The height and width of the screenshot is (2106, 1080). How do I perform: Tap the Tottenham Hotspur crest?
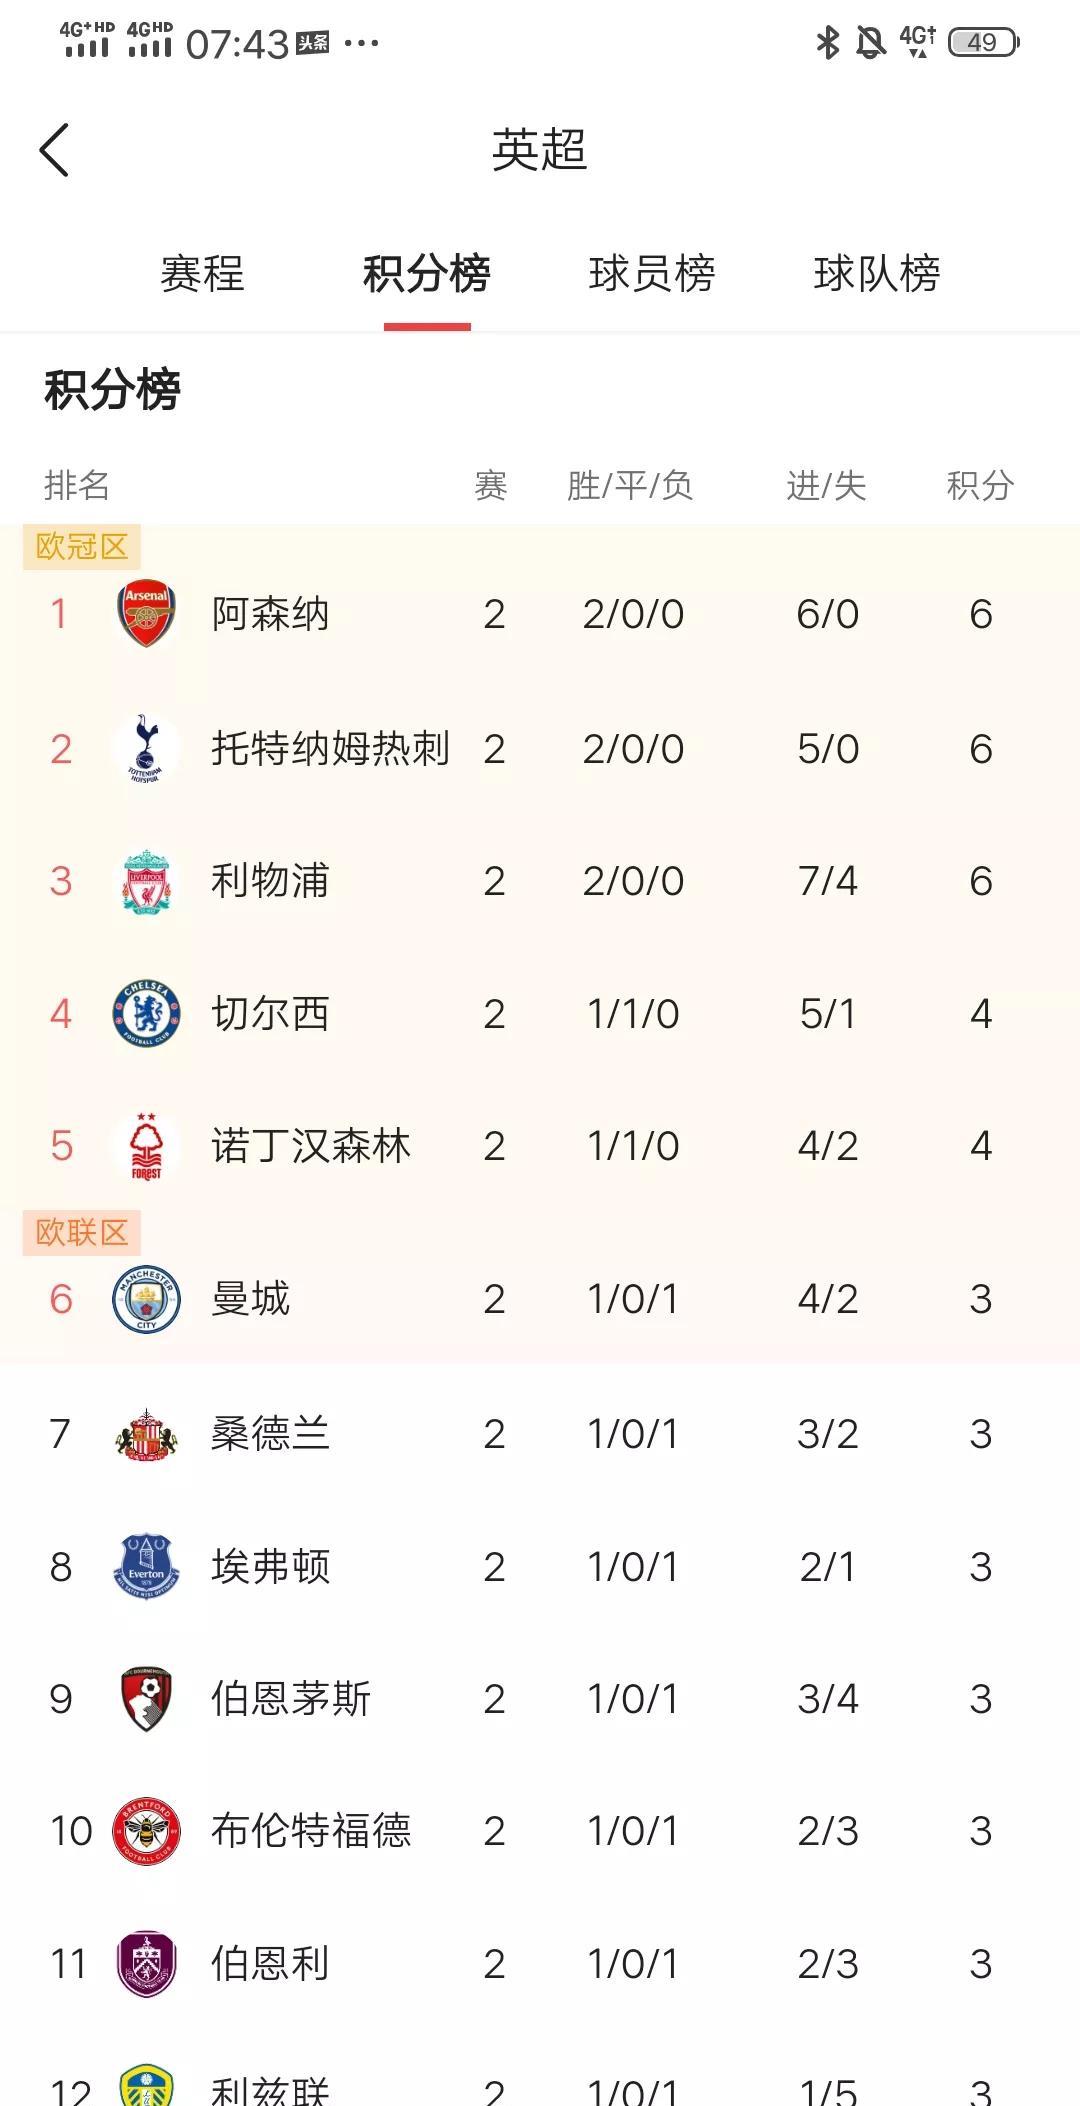coord(146,749)
